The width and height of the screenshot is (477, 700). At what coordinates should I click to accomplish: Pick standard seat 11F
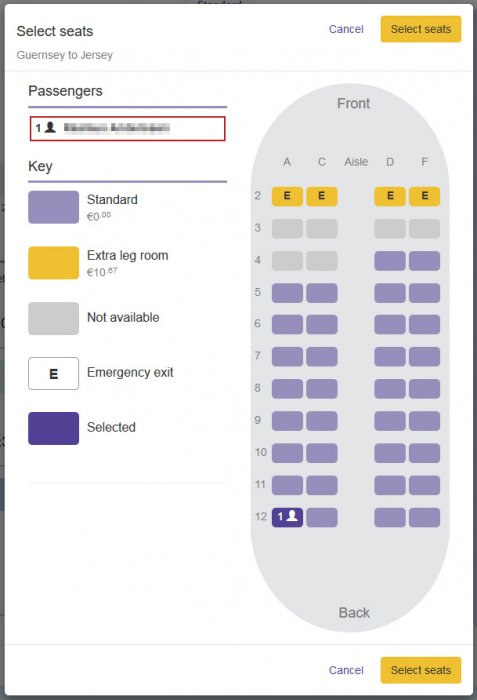click(424, 485)
